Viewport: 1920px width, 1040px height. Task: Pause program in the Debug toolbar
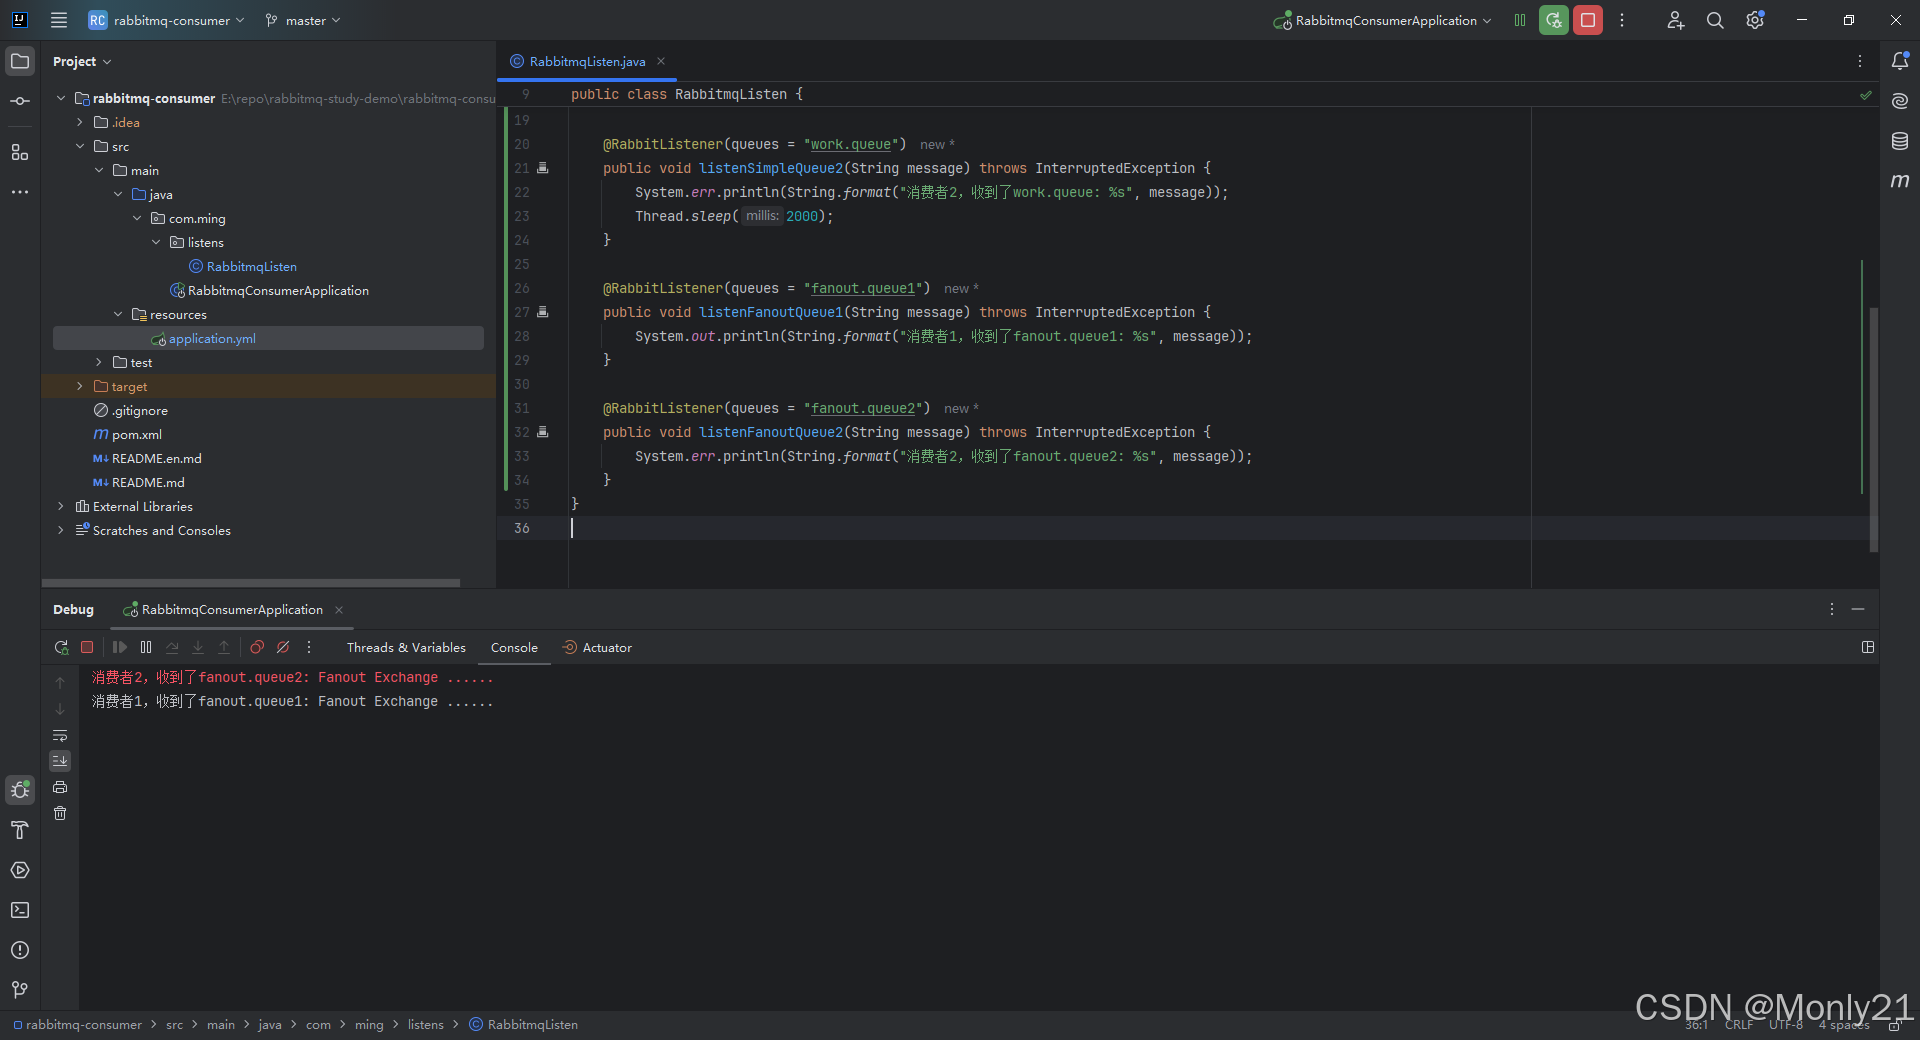point(146,648)
